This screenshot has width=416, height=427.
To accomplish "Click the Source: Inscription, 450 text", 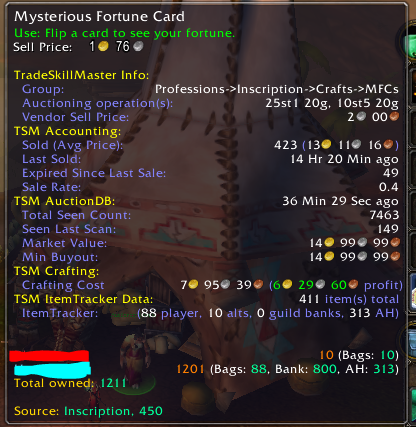I will click(88, 411).
